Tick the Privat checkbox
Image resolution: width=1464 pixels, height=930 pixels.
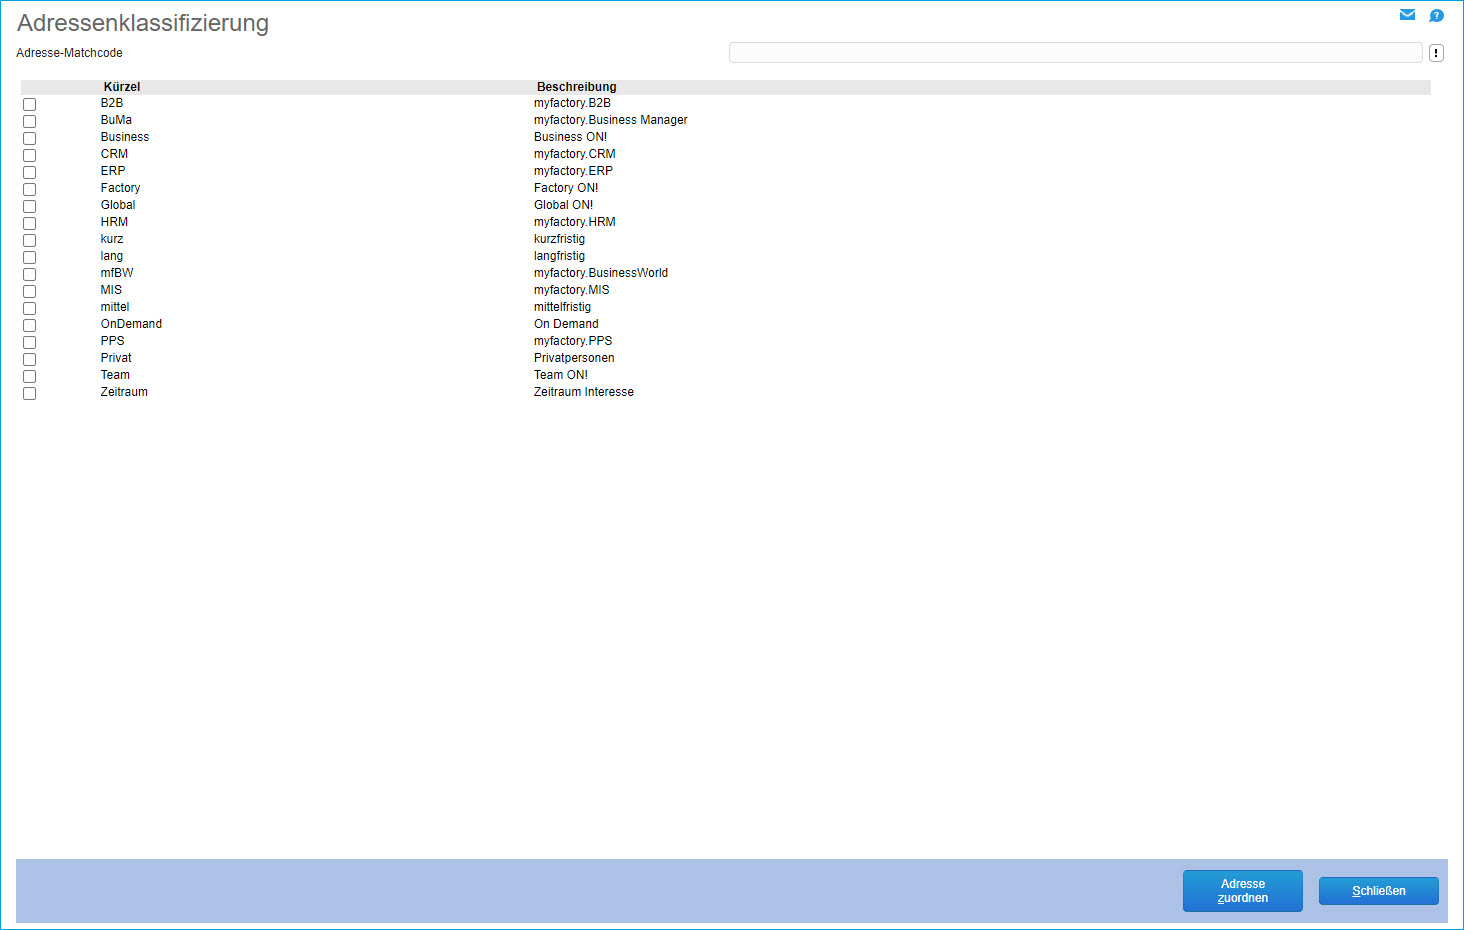[29, 359]
